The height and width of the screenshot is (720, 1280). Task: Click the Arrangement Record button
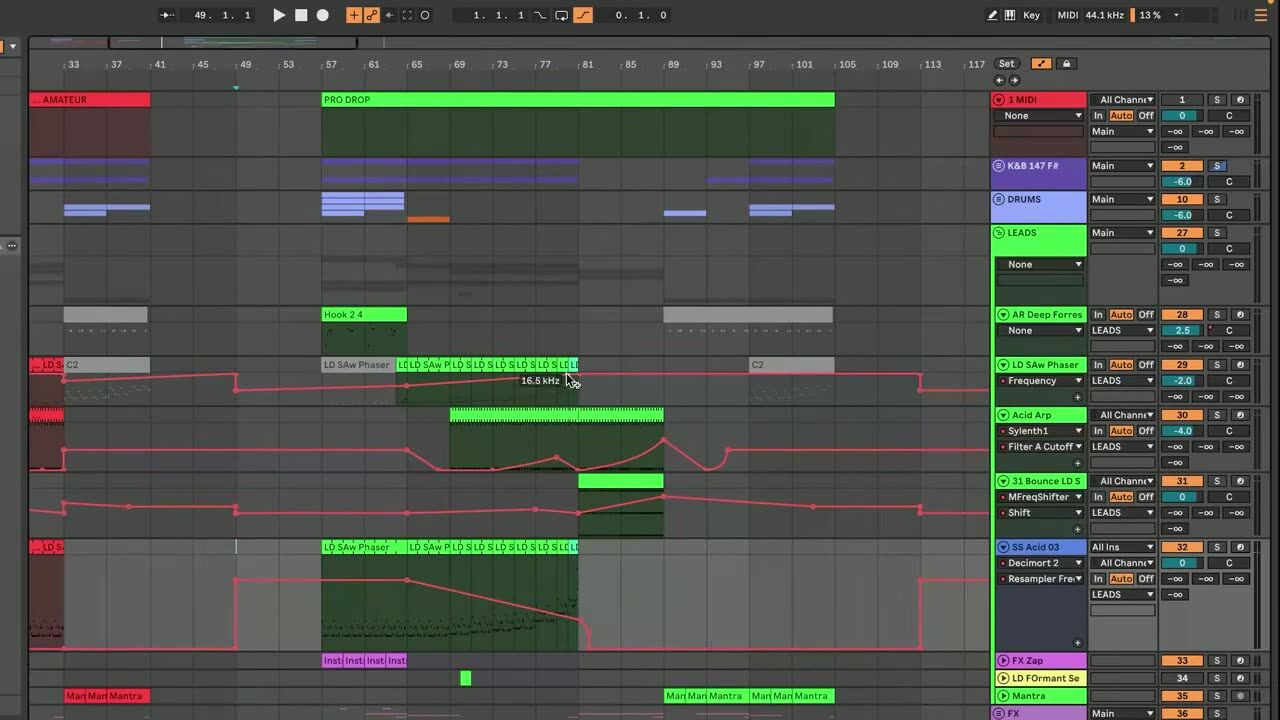pos(323,15)
